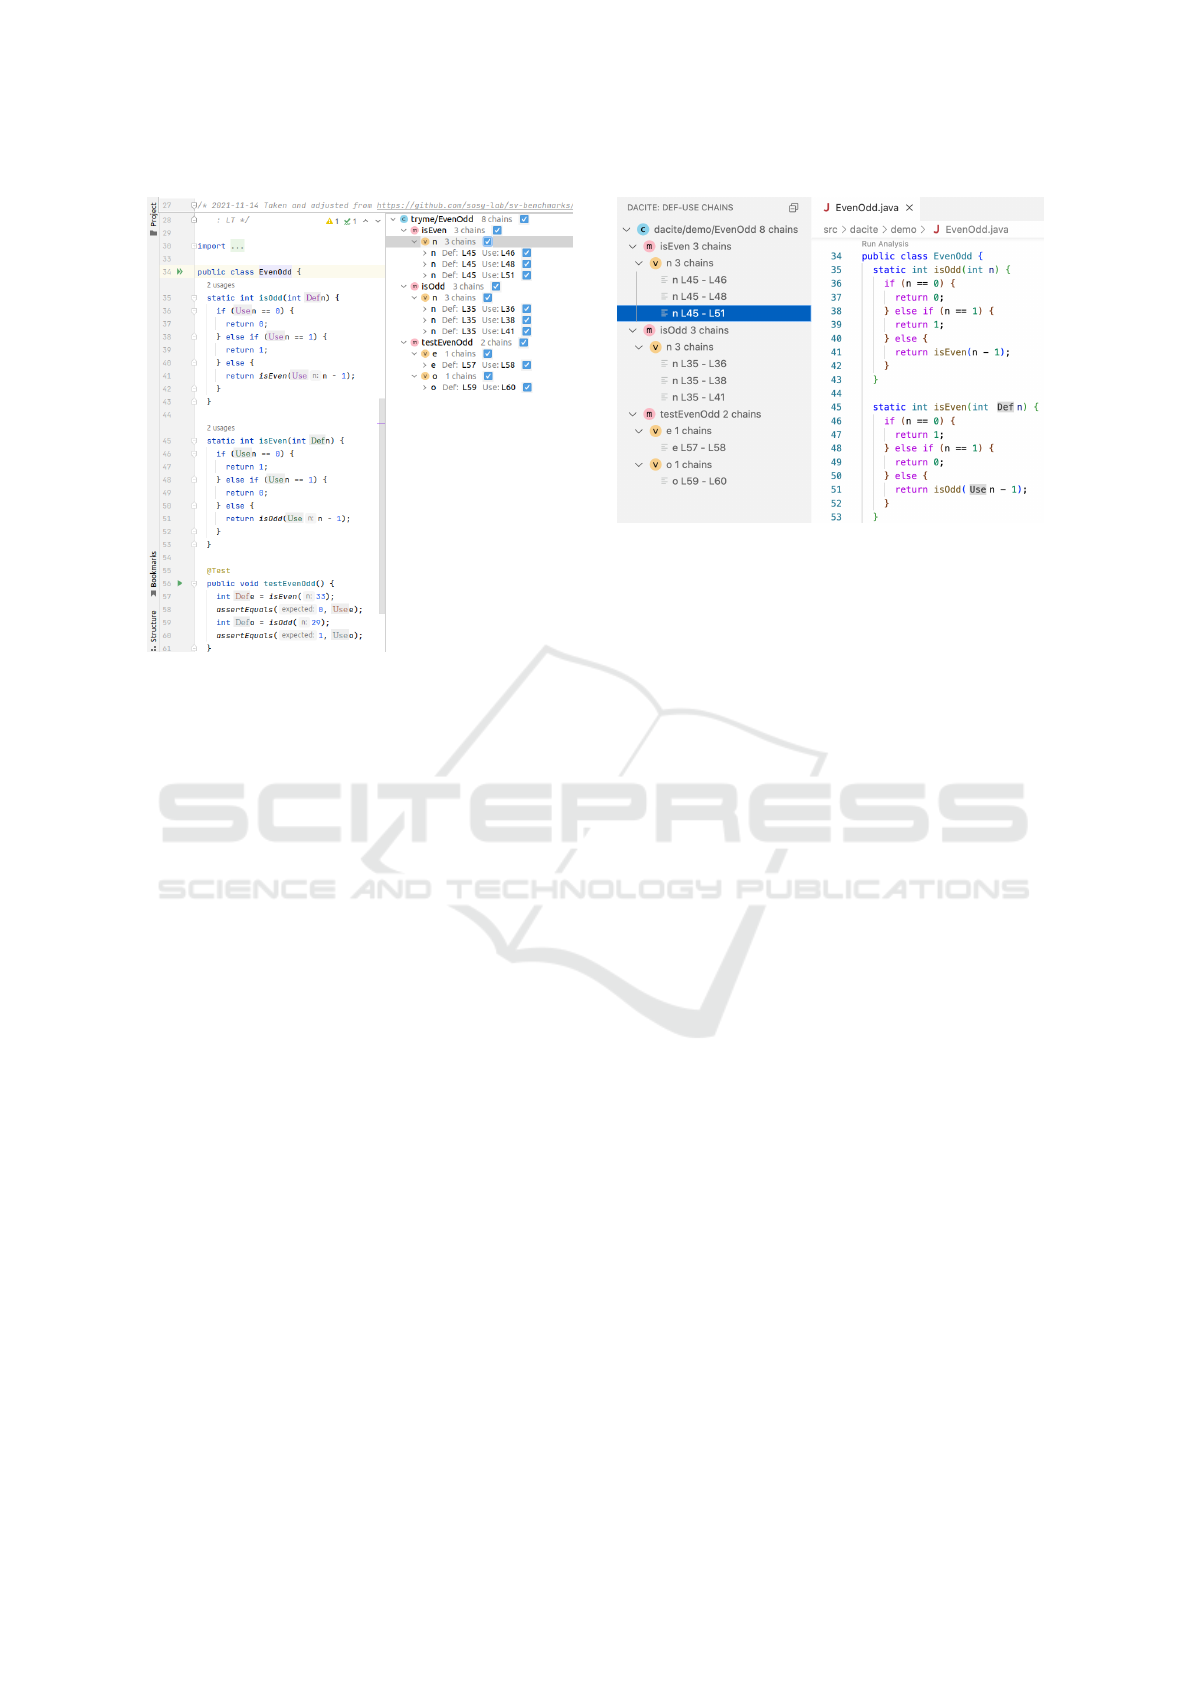Toggle checkbox for chain Def: L35 Use: L38

(527, 320)
